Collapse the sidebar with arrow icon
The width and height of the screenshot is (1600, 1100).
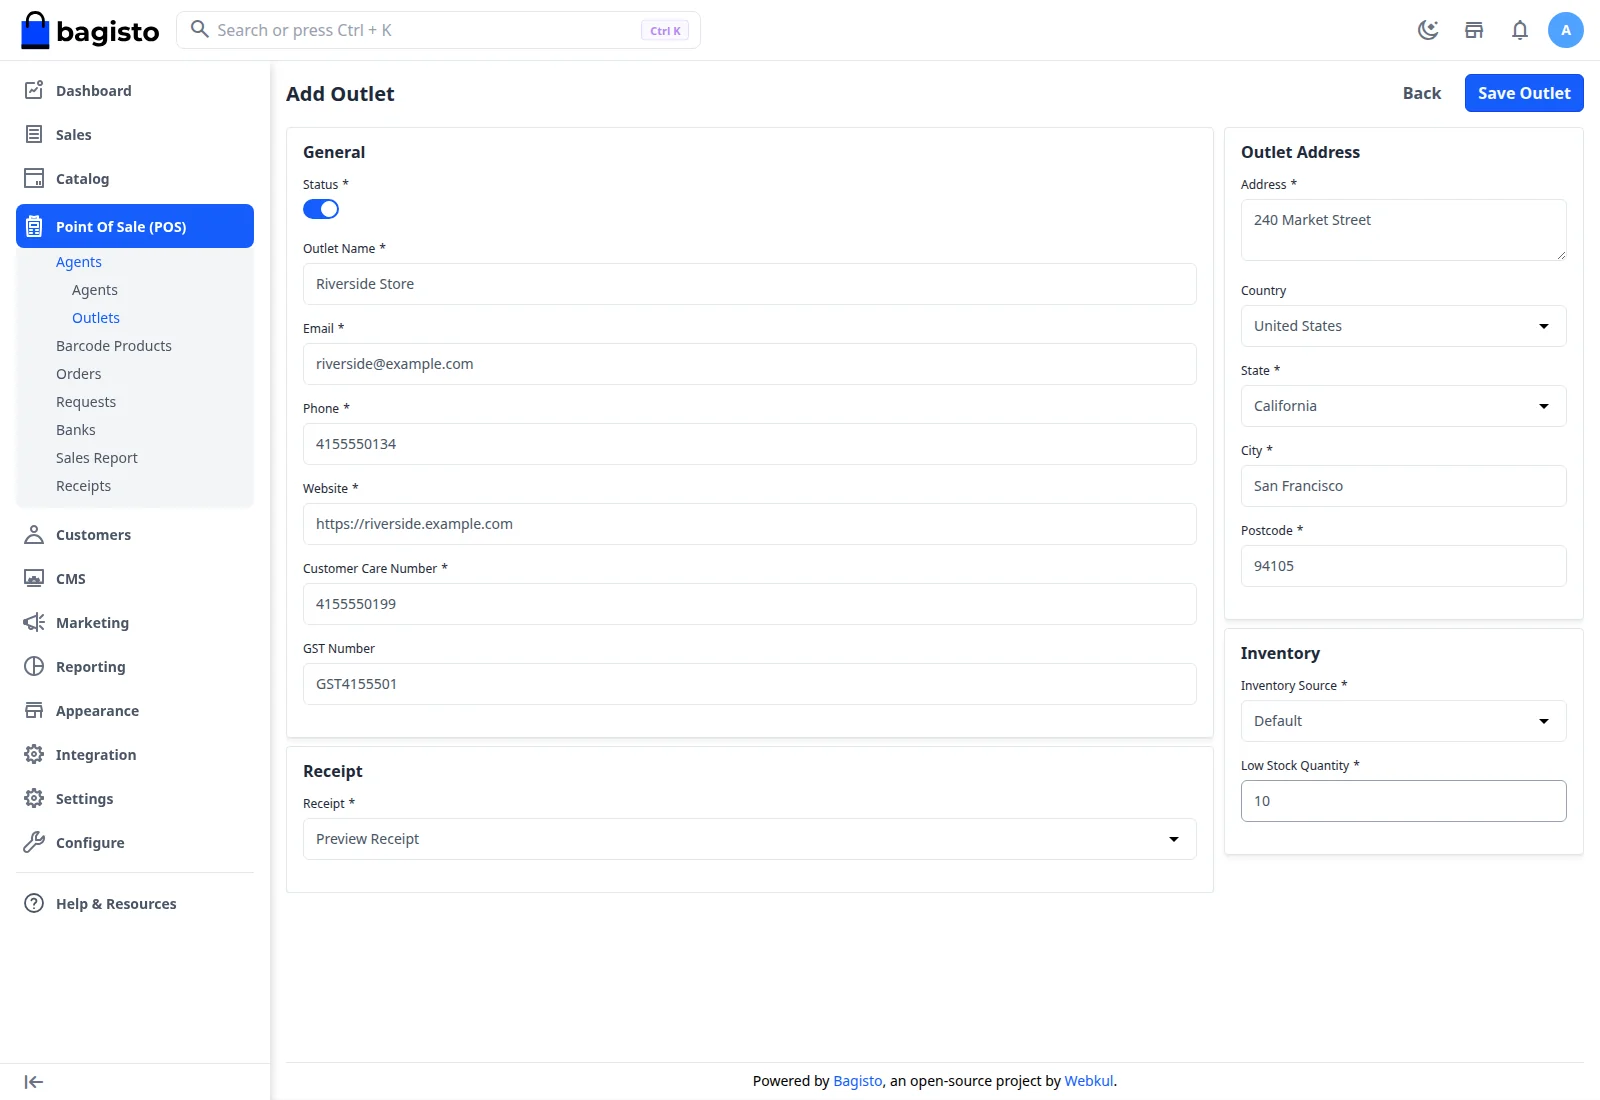[x=34, y=1082]
